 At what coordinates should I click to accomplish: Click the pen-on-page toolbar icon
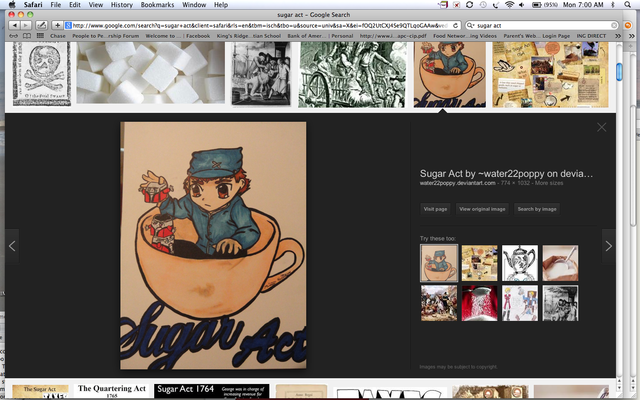point(42,25)
